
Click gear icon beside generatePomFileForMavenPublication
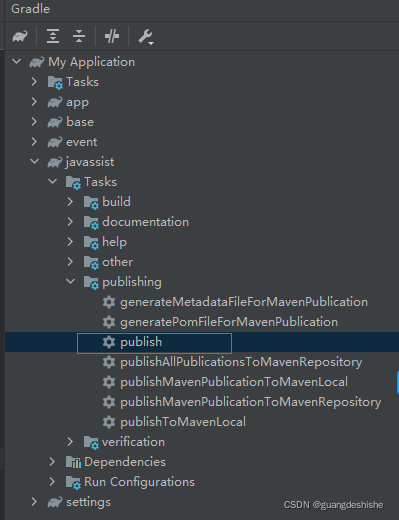109,322
